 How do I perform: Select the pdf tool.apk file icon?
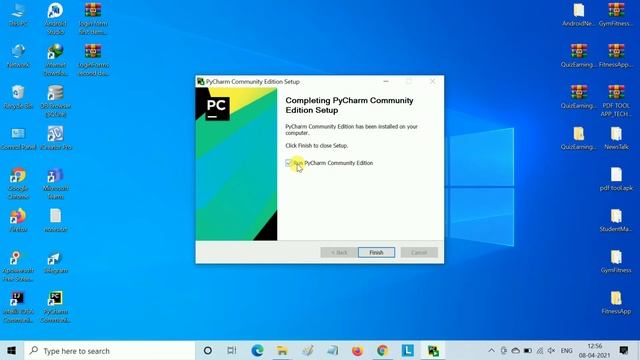616,180
